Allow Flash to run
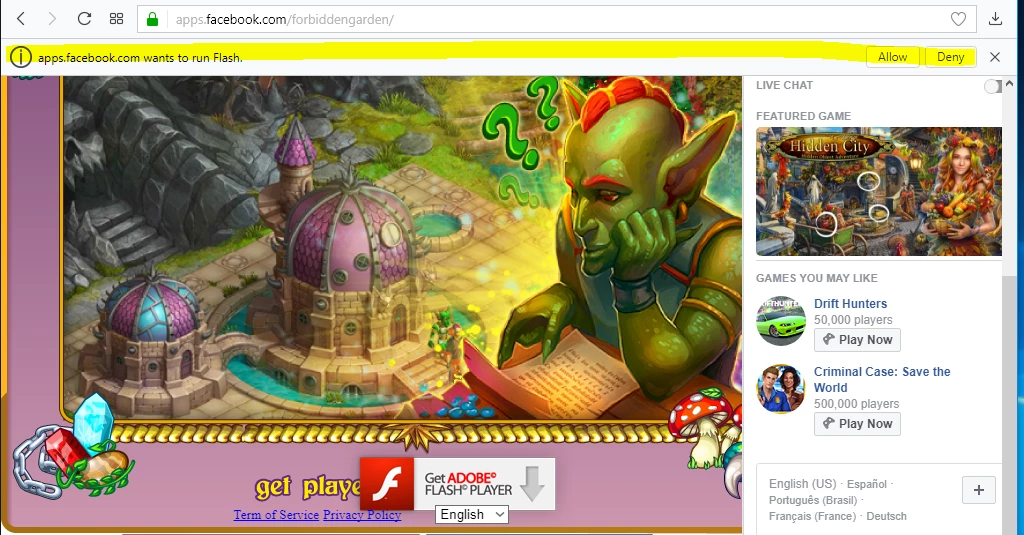Screen dimensions: 1024x535 (x=892, y=57)
